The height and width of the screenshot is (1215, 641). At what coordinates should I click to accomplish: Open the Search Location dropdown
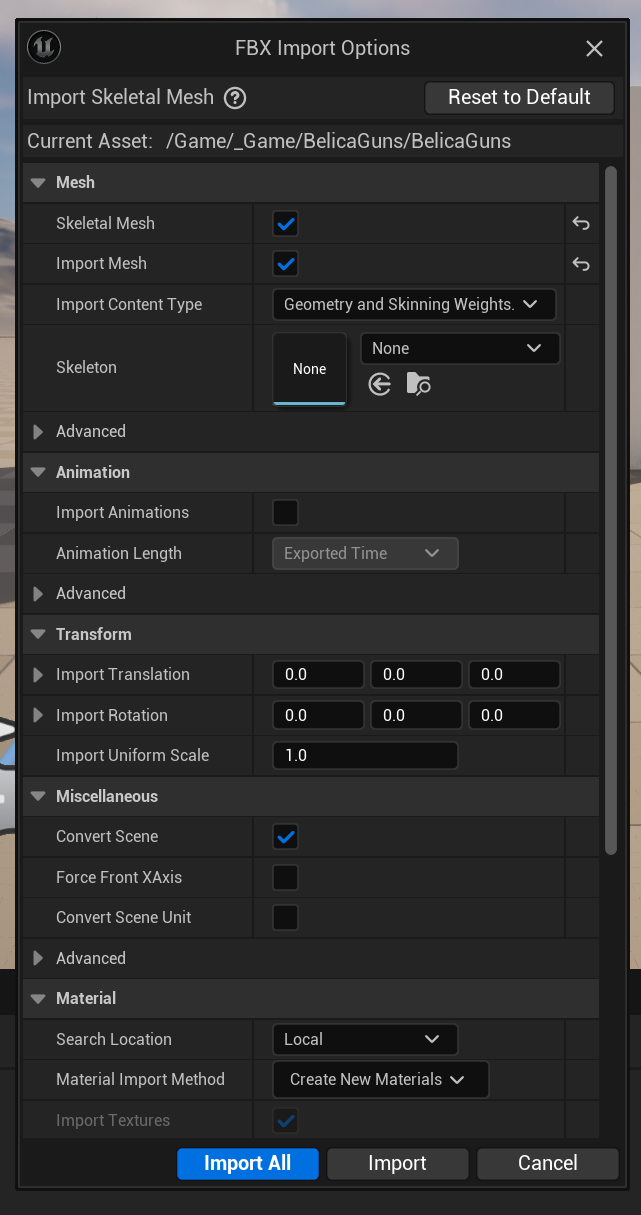[x=365, y=1040]
